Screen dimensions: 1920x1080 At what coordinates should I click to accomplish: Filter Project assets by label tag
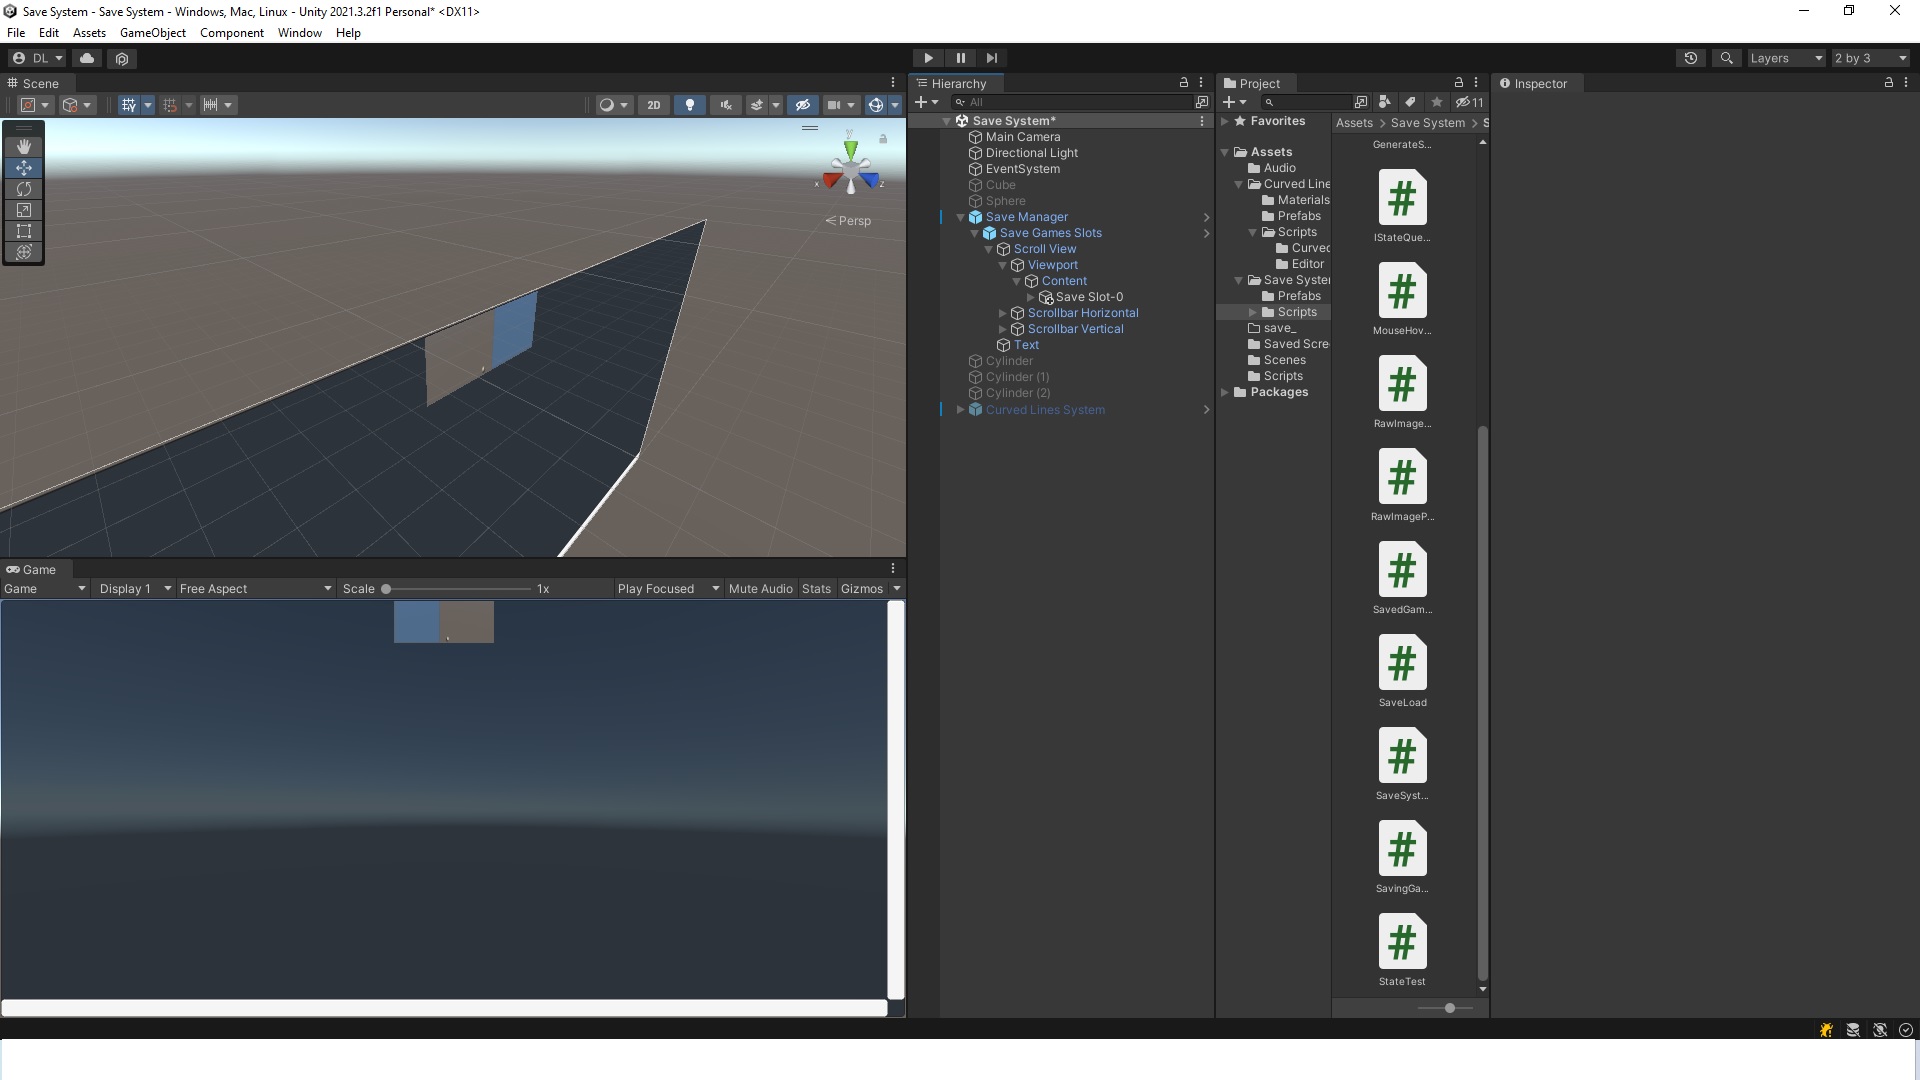click(1410, 102)
